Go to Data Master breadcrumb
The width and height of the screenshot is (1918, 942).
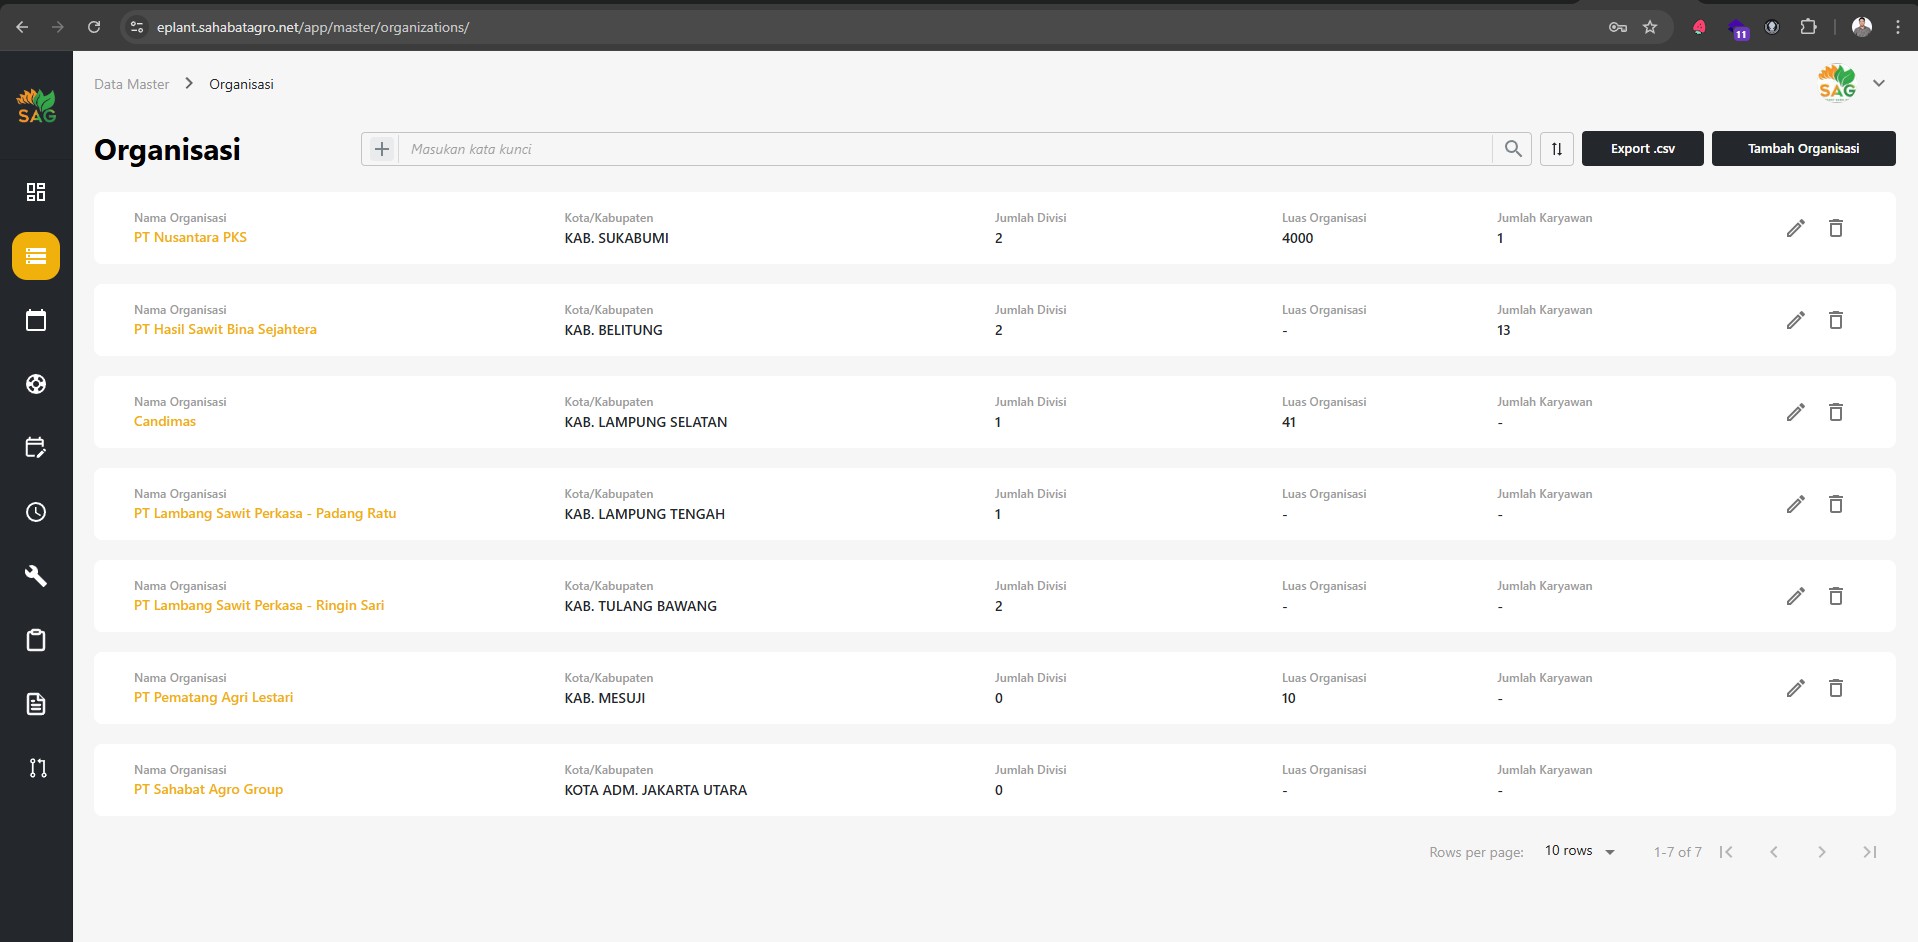coord(131,84)
